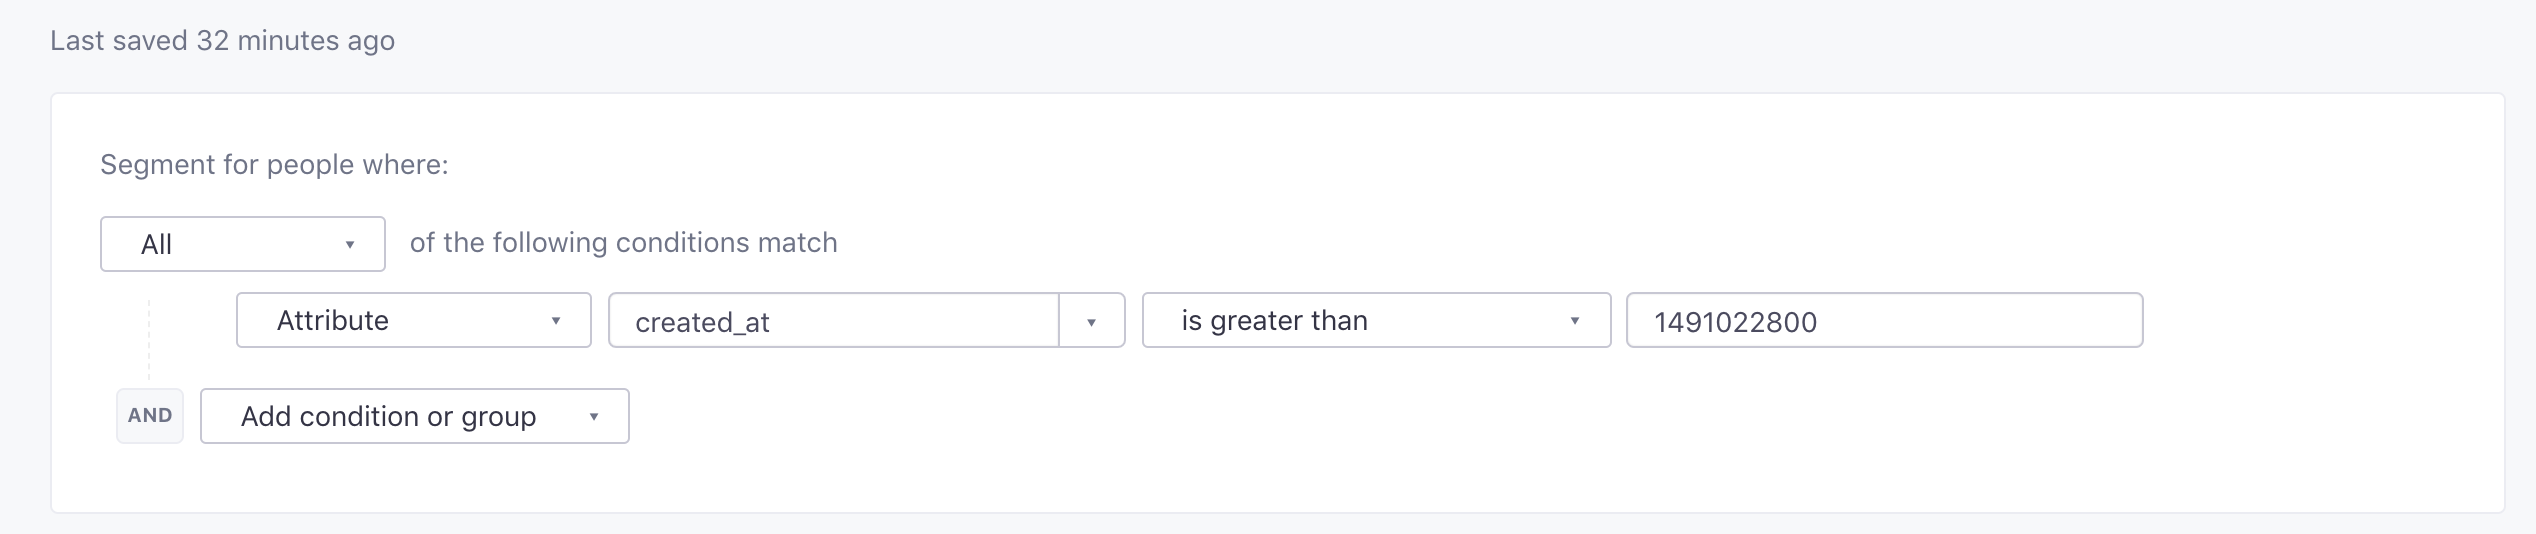
Task: Expand the created_at attribute suggestions arrow
Action: (x=1091, y=322)
